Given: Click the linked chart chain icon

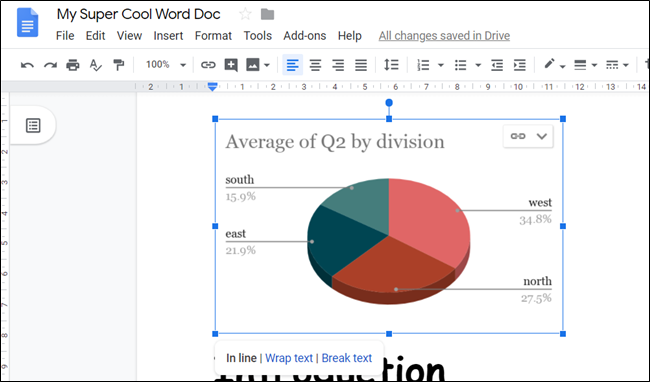Looking at the screenshot, I should pos(518,136).
